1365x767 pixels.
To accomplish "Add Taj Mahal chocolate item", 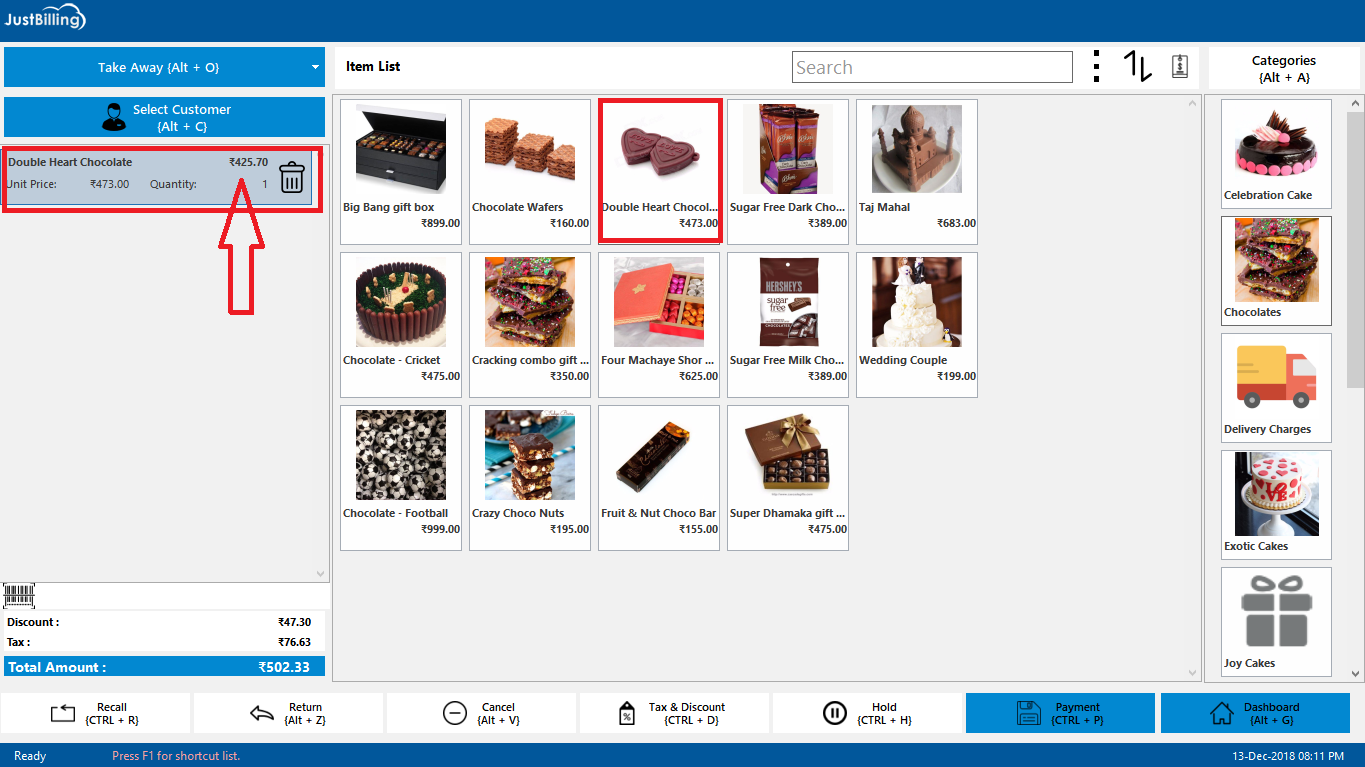I will [917, 171].
